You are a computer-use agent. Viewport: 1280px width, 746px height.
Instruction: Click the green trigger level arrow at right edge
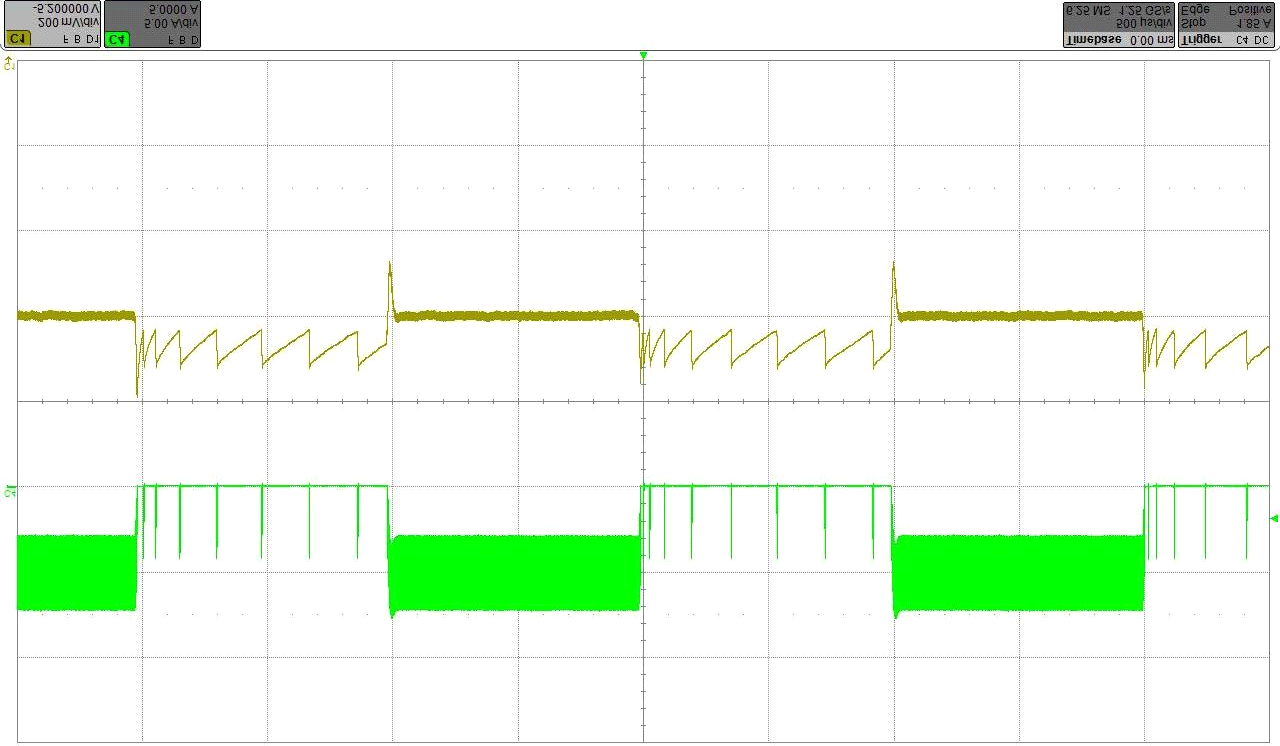pyautogui.click(x=1273, y=517)
